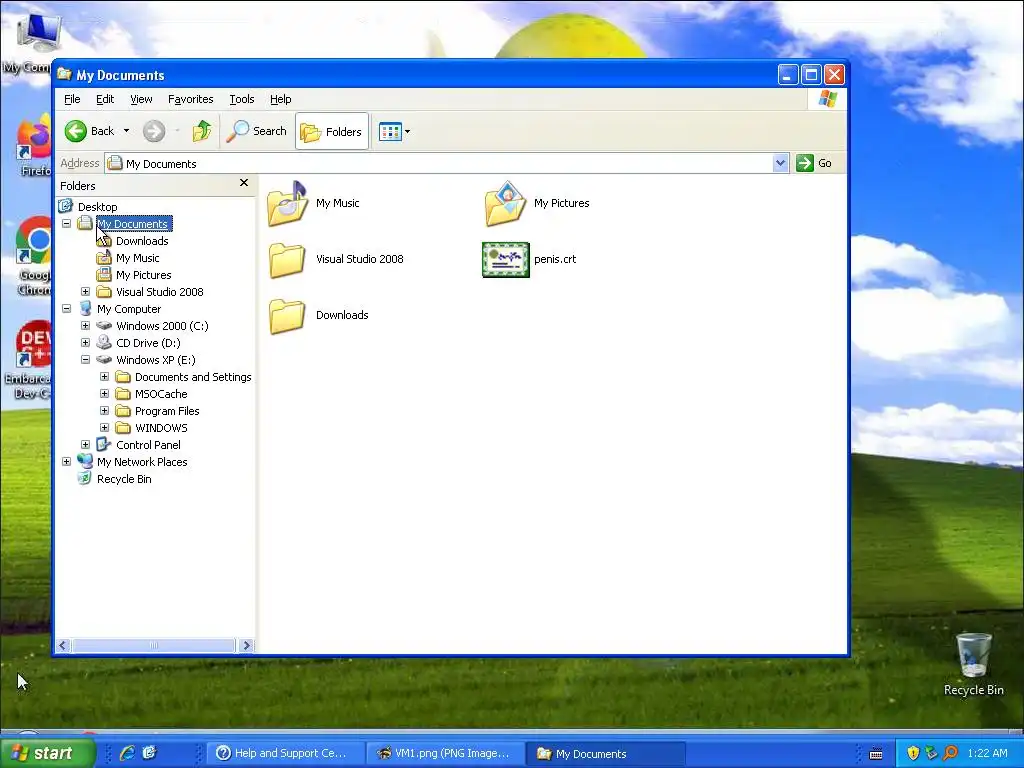Select the Downloads folder in file pane
This screenshot has width=1024, height=768.
coord(287,315)
